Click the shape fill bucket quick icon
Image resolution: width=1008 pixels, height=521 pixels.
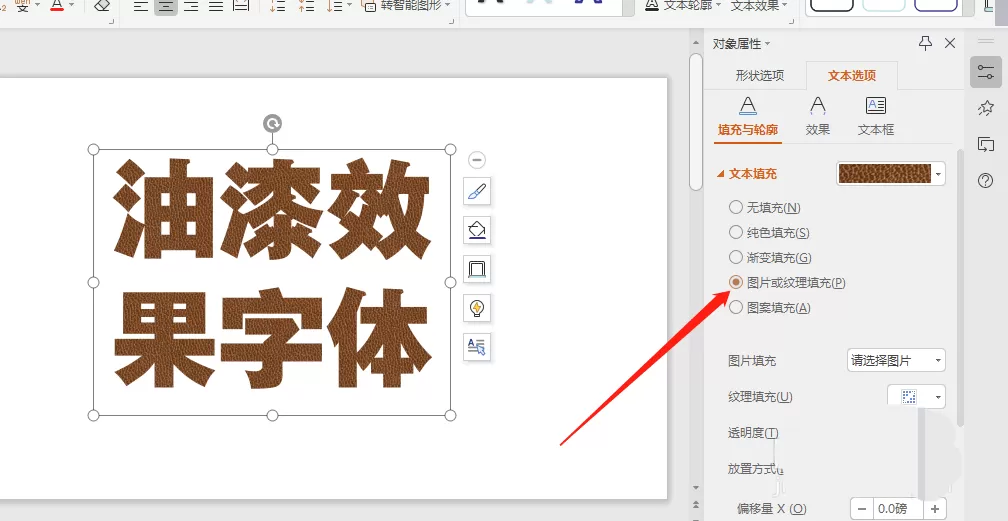(x=477, y=230)
